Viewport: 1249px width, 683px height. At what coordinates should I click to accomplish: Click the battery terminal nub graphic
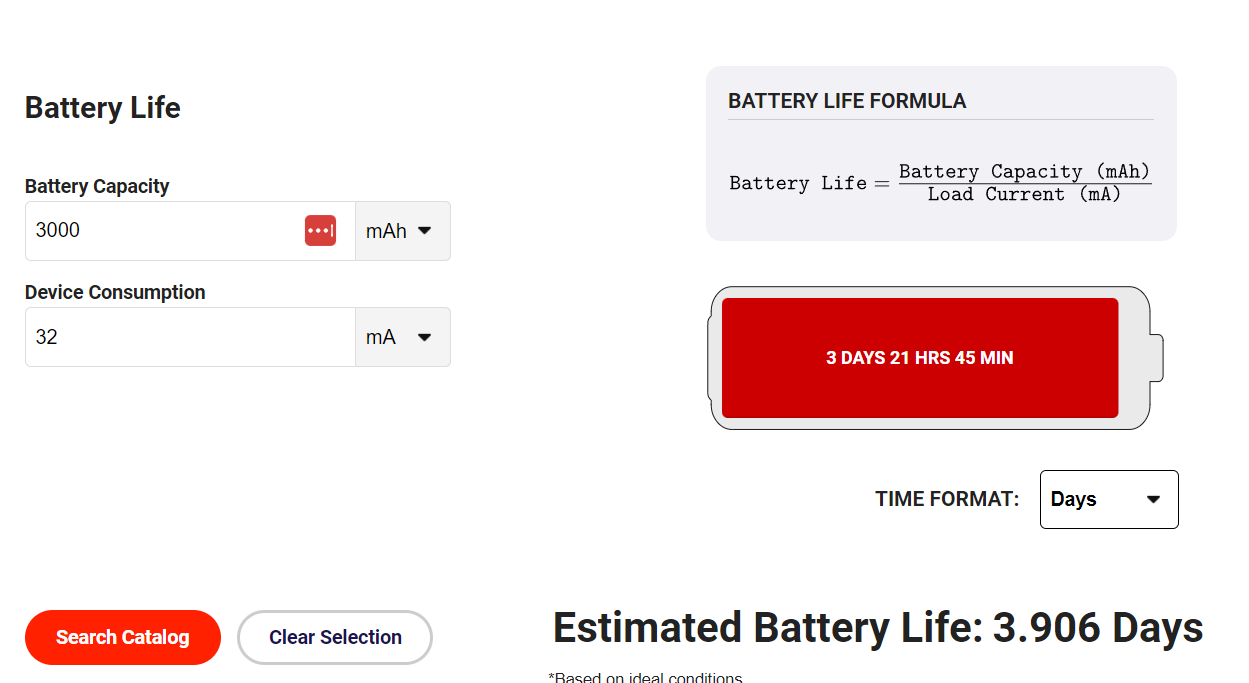point(1157,358)
